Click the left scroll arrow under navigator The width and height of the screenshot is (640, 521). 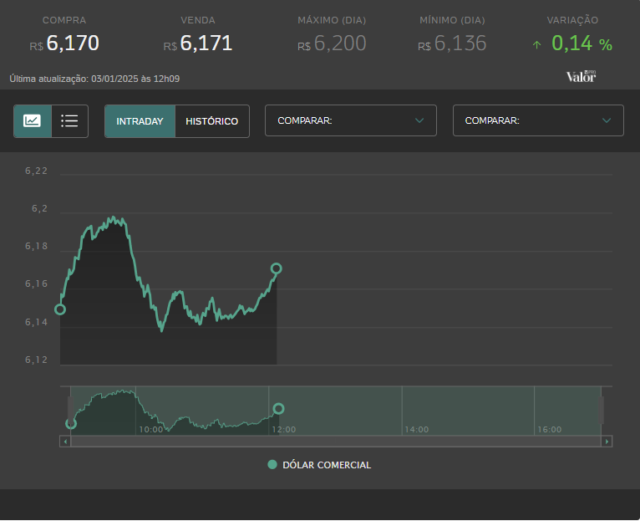click(x=65, y=441)
